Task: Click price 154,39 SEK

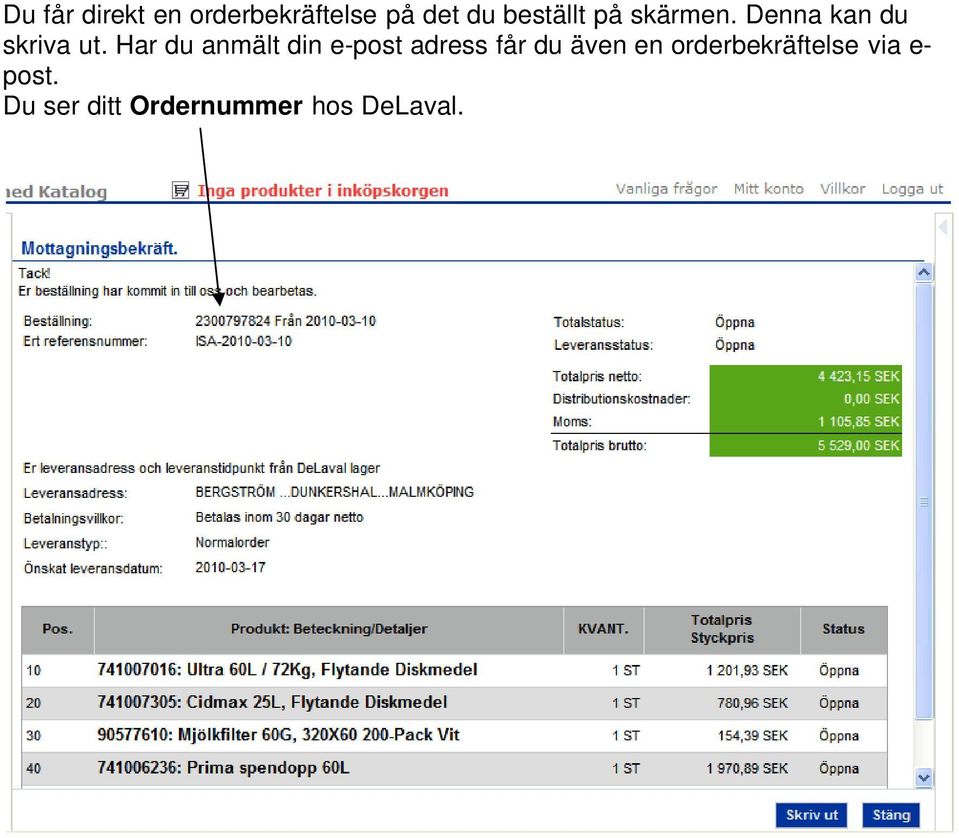Action: click(752, 736)
